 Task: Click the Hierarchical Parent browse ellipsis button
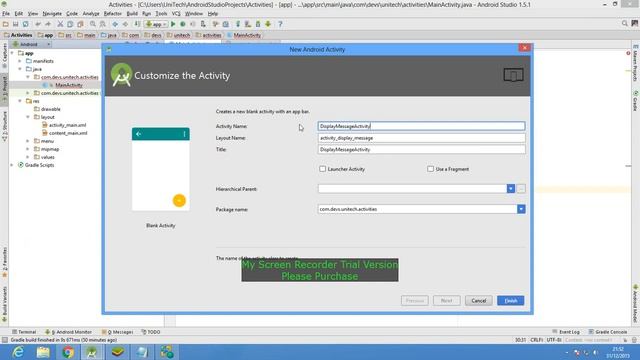click(521, 189)
